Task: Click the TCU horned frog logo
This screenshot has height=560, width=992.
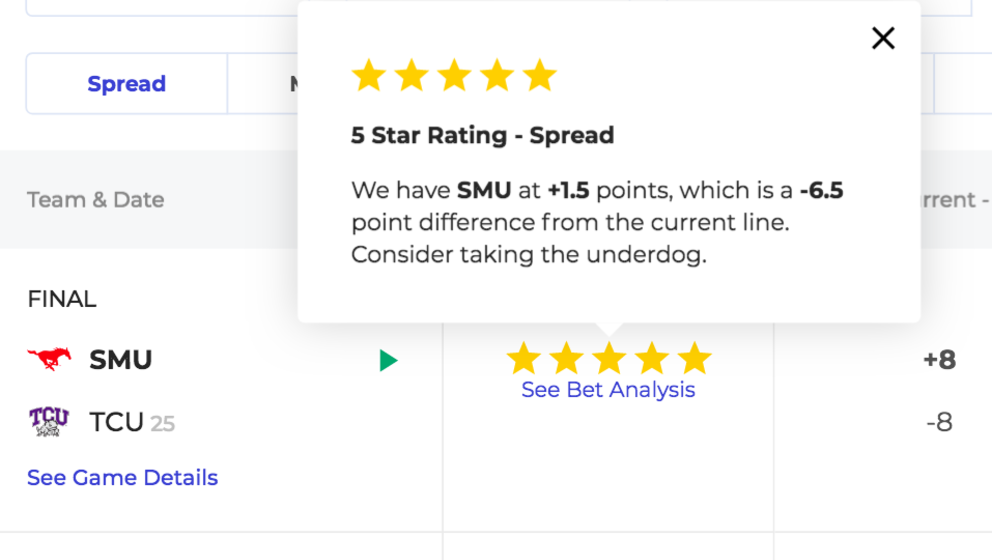Action: (49, 421)
